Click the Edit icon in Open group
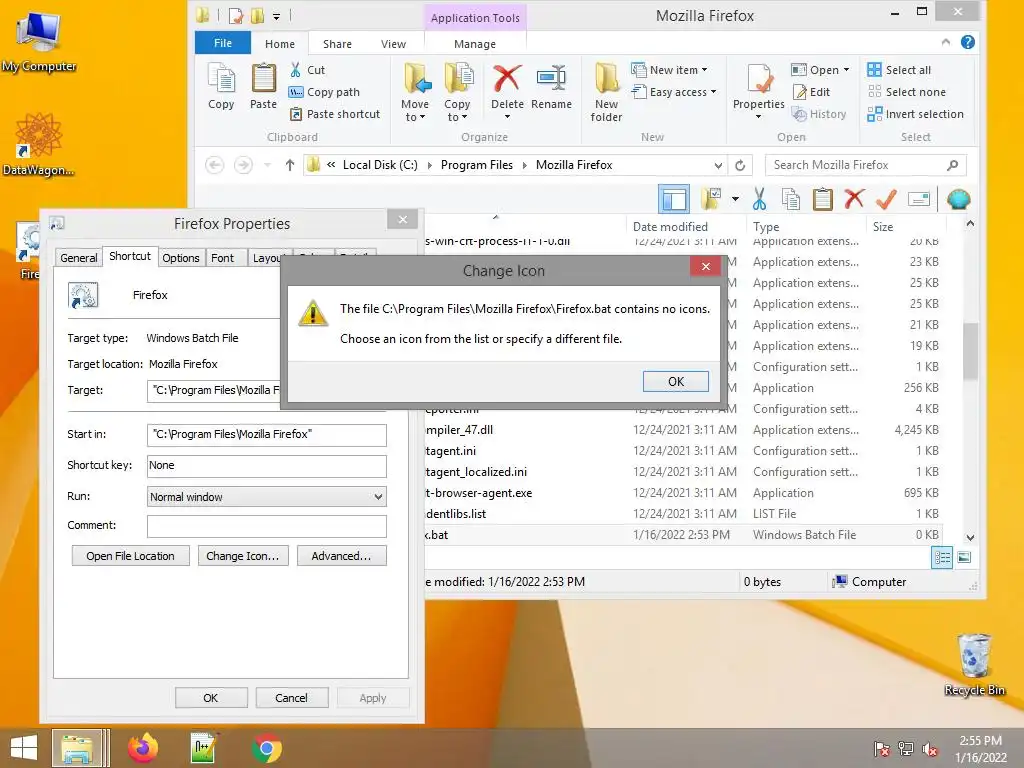Screen dimensions: 1024x768 810,92
